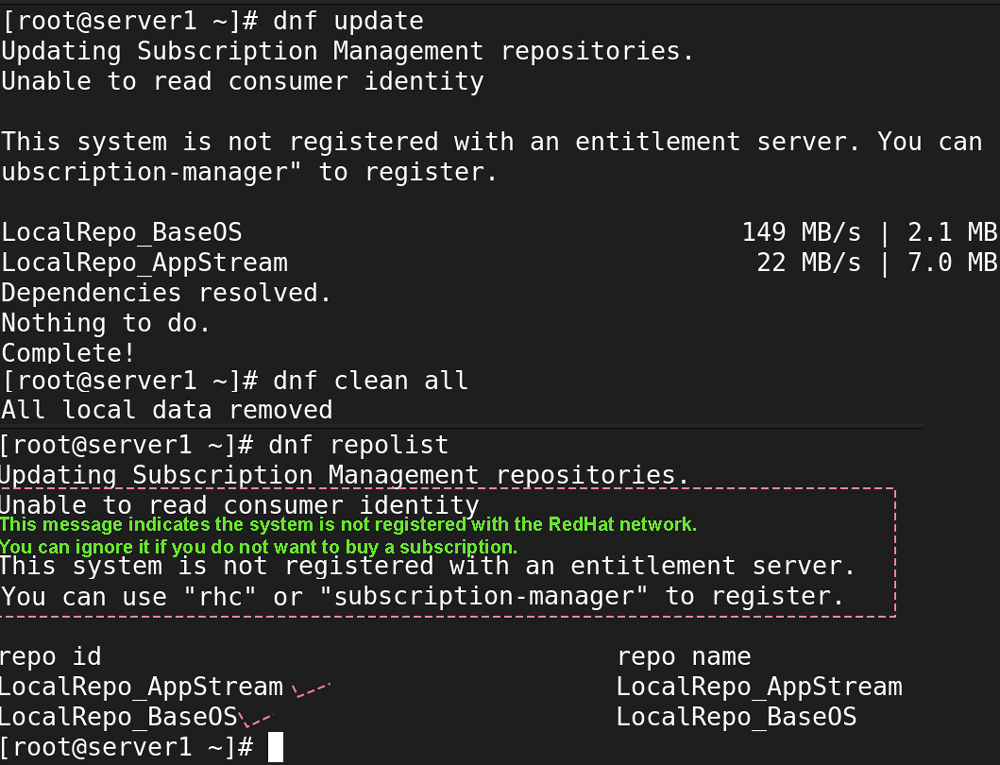Click the 'dnf update' command line
The height and width of the screenshot is (765, 1000).
pos(213,21)
